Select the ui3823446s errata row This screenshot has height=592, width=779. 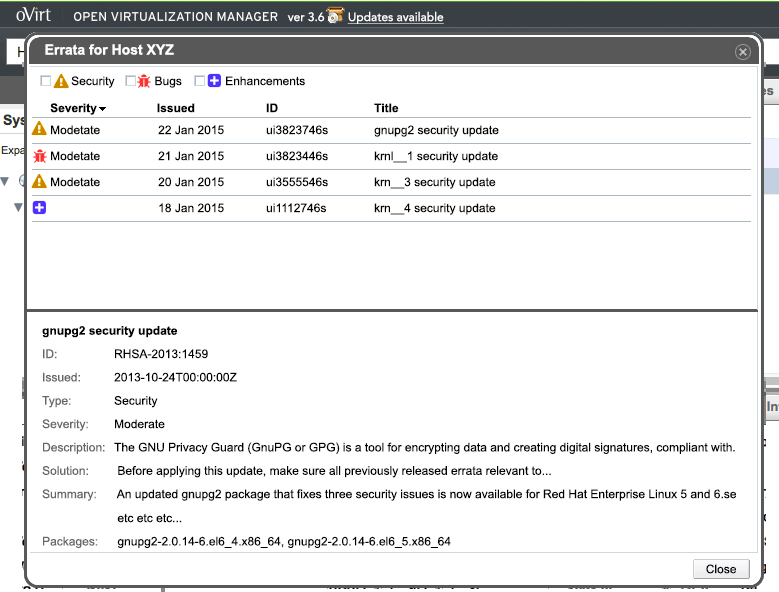point(297,156)
